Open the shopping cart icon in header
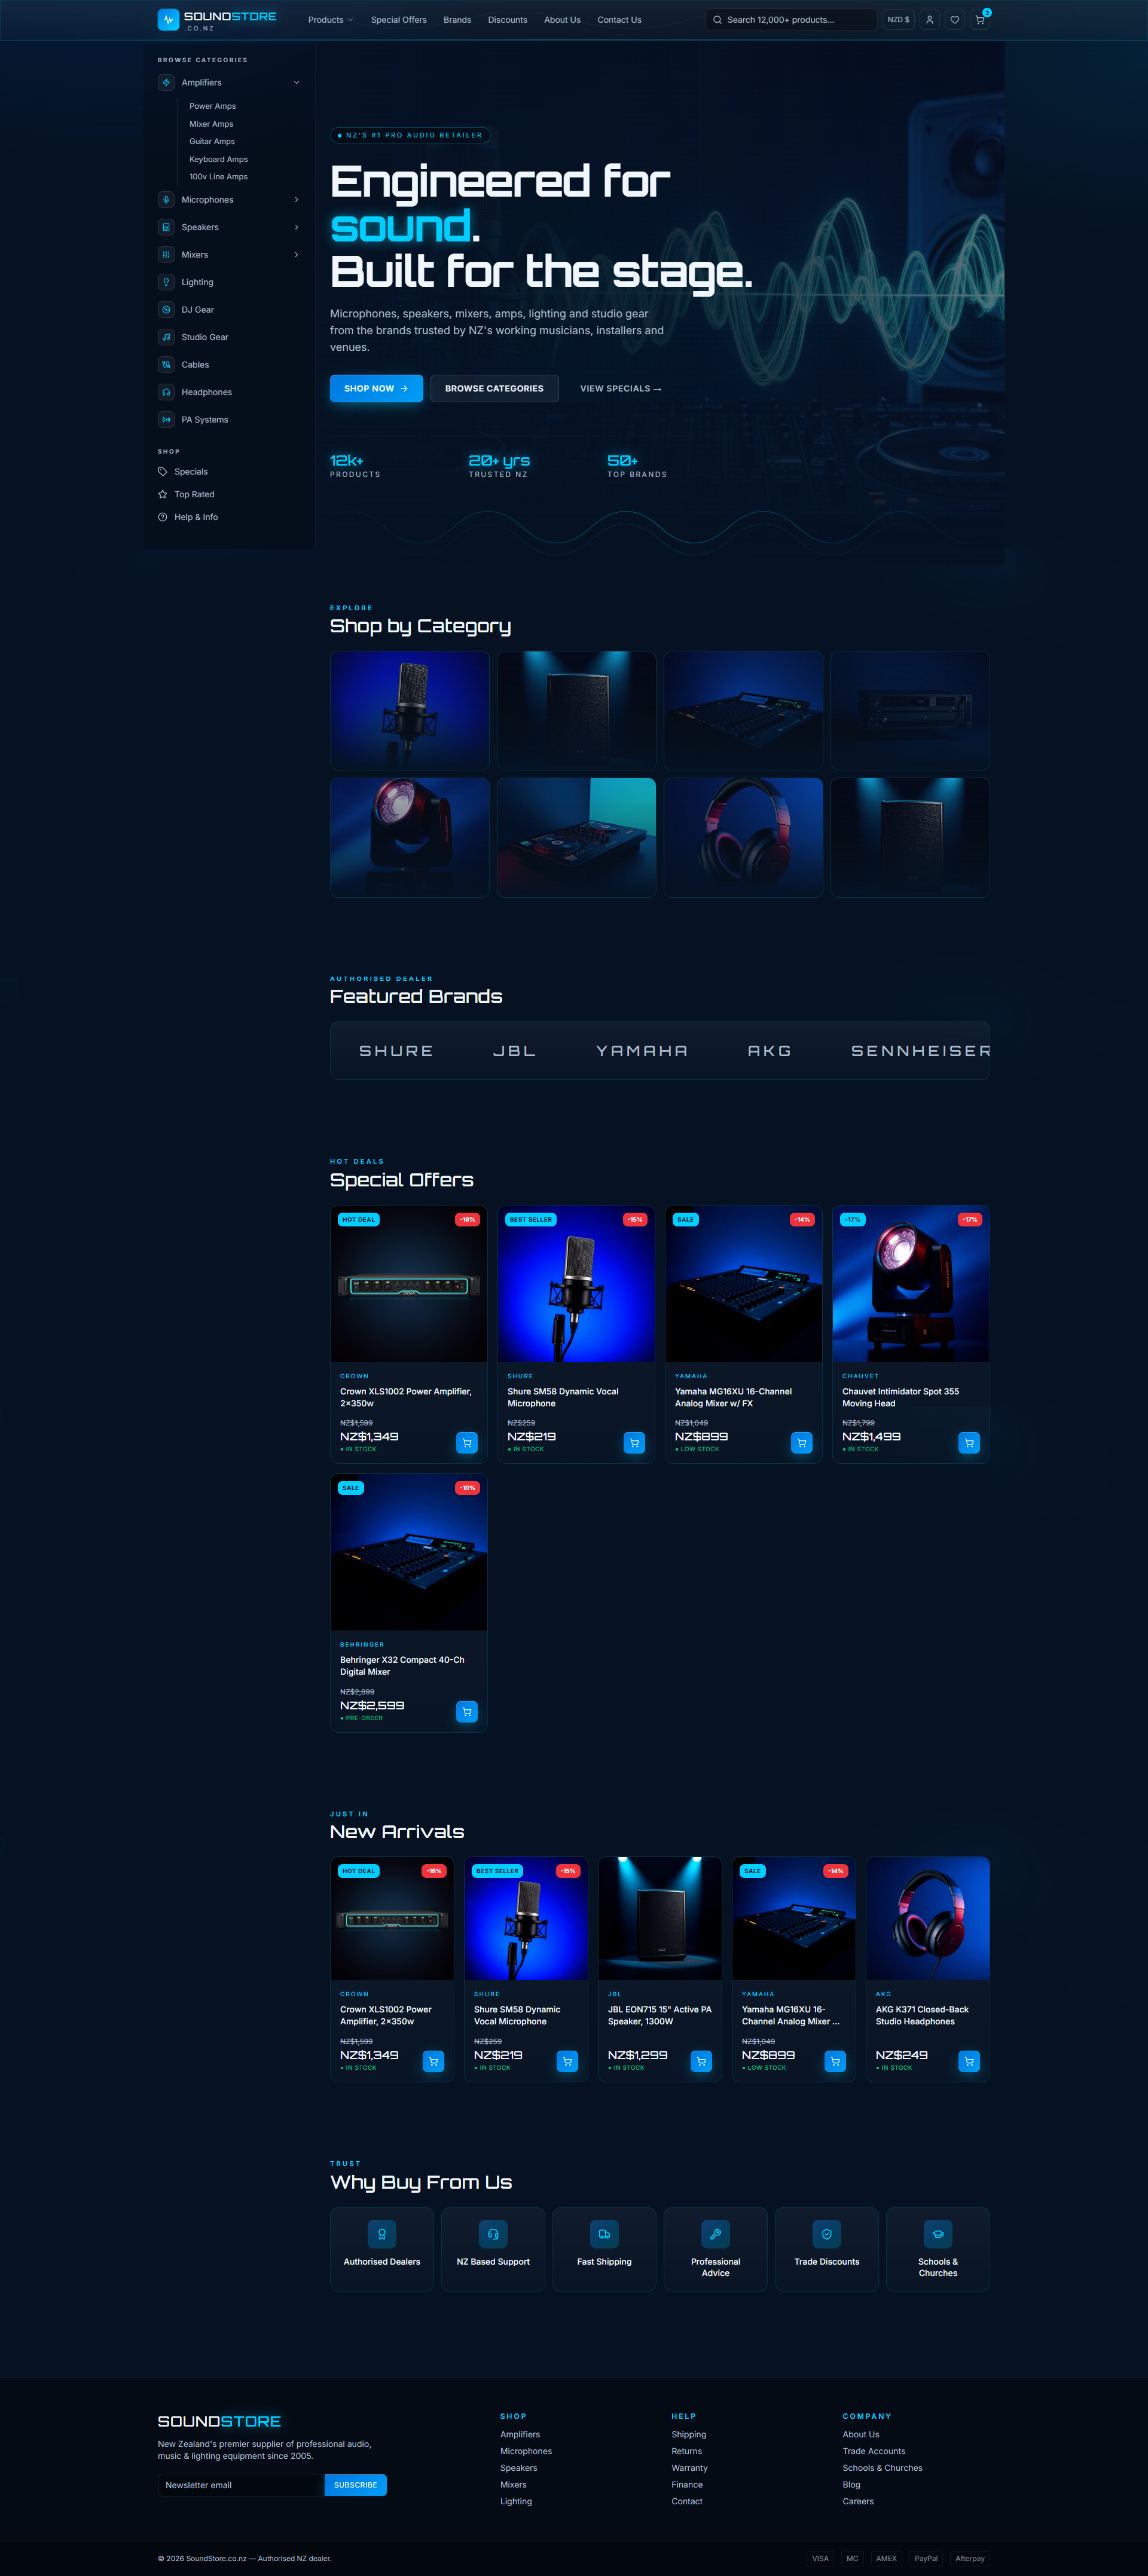This screenshot has width=1148, height=2576. (x=980, y=20)
